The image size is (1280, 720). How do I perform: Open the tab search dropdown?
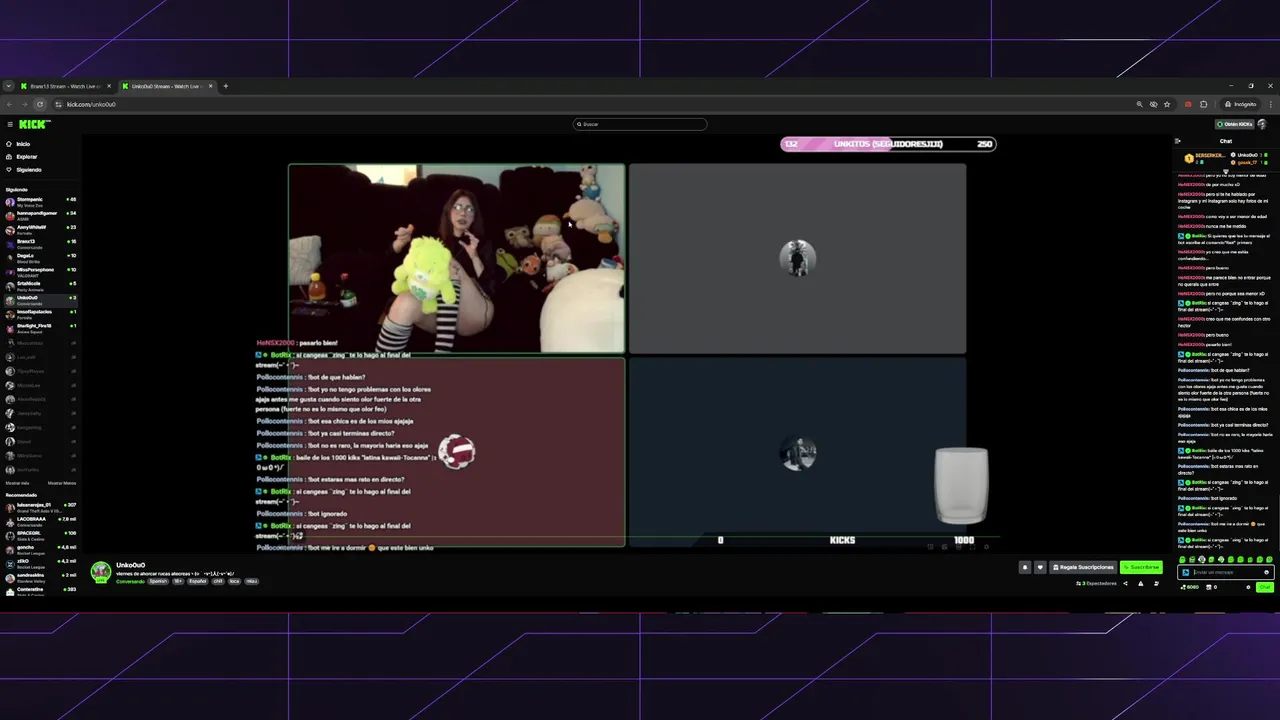pos(8,86)
